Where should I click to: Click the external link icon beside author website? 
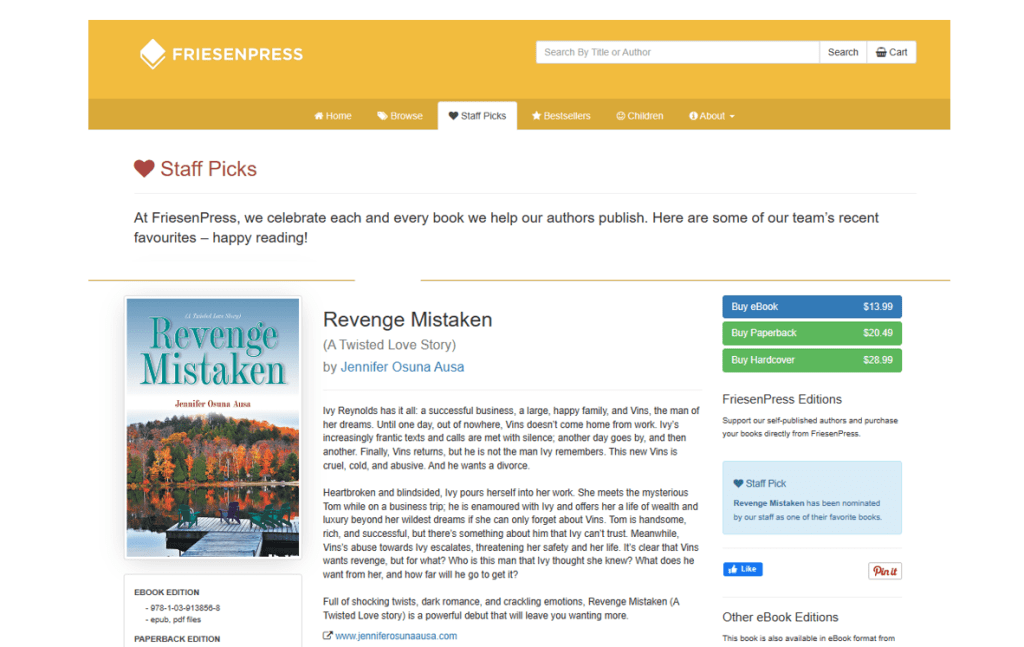(328, 636)
